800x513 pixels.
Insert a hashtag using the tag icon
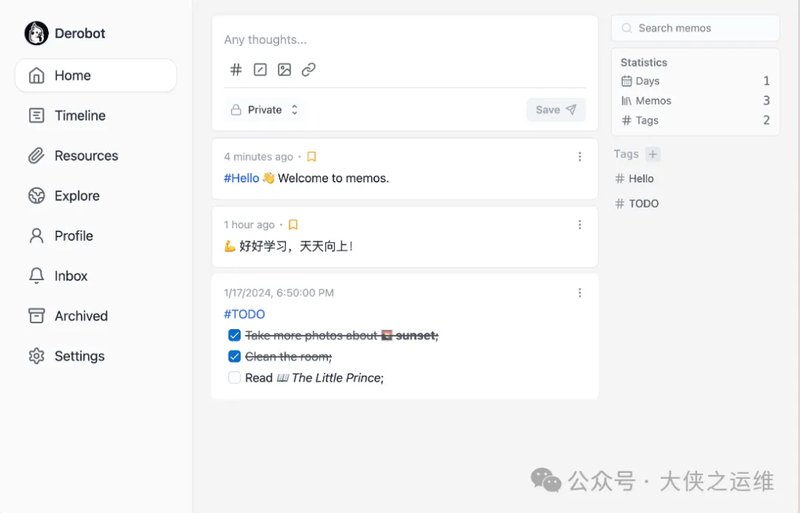click(x=236, y=70)
